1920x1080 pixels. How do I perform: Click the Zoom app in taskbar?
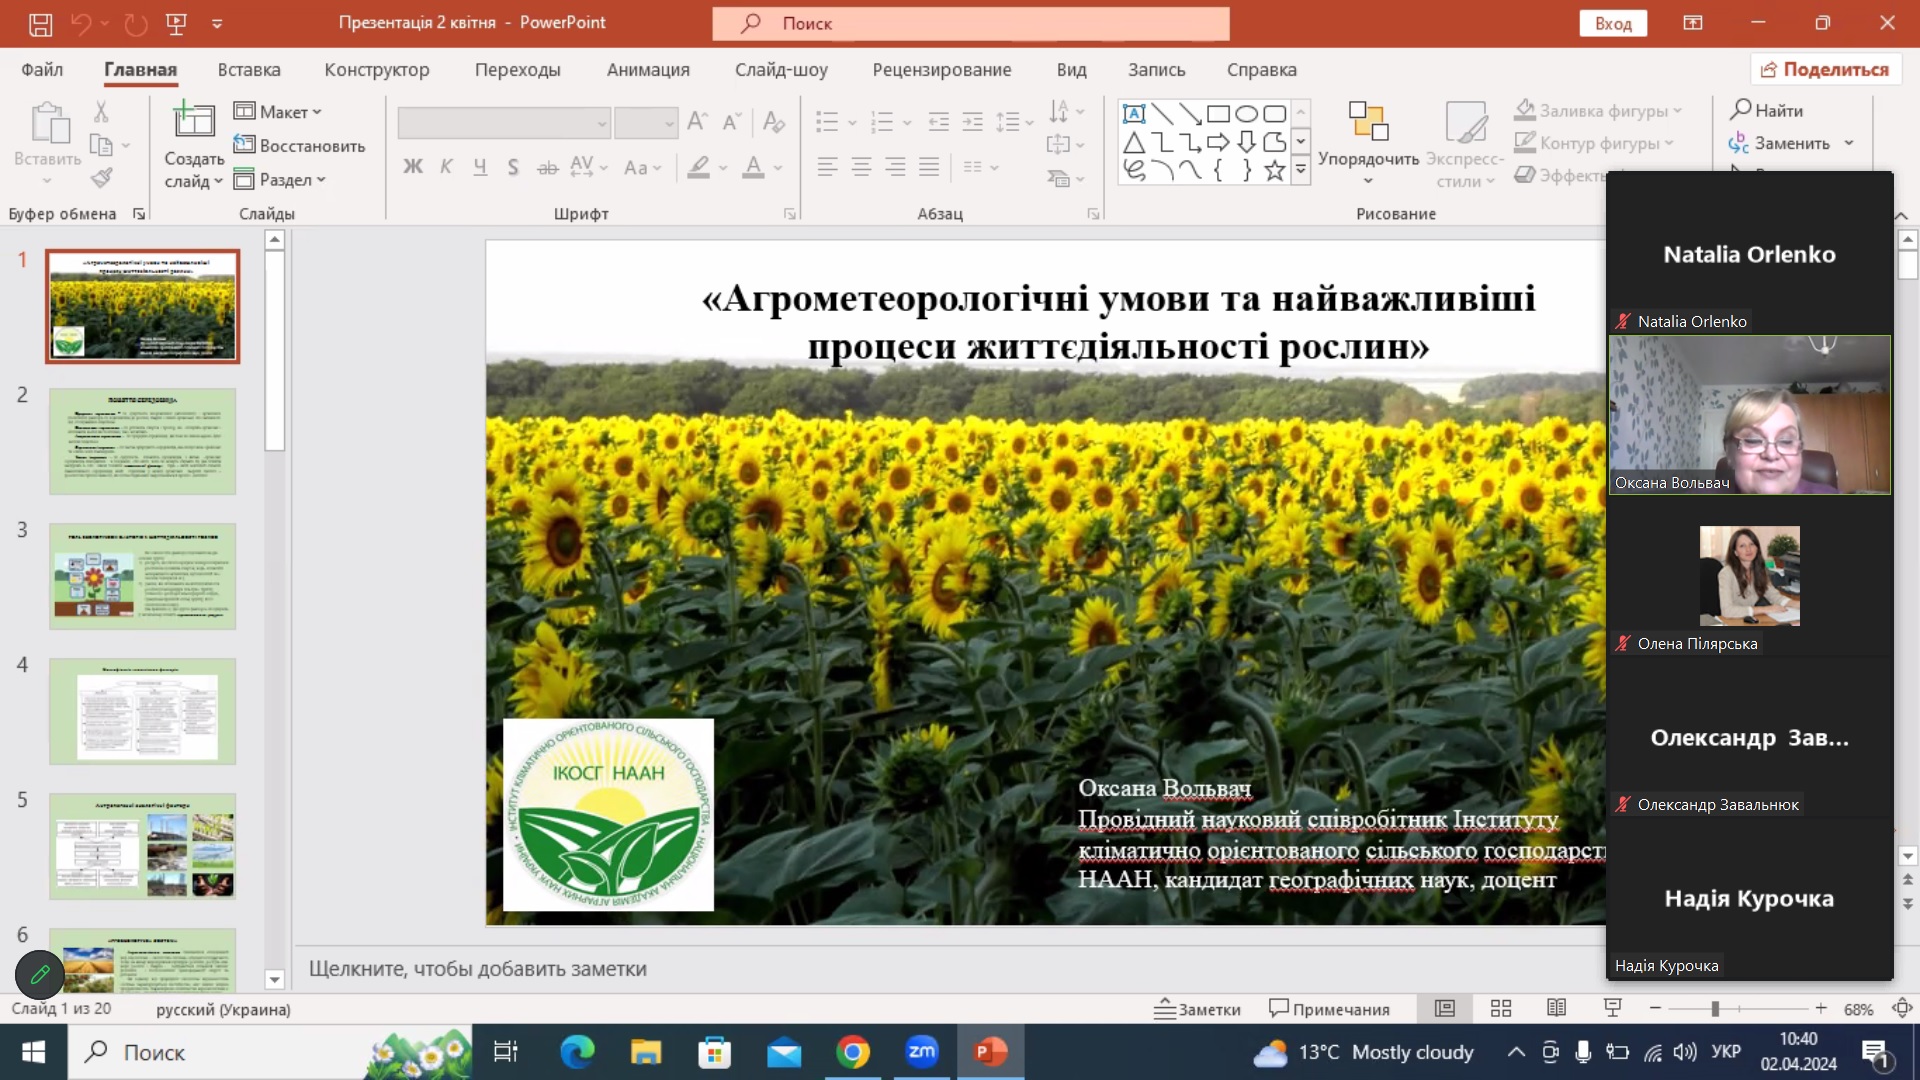pyautogui.click(x=921, y=1052)
